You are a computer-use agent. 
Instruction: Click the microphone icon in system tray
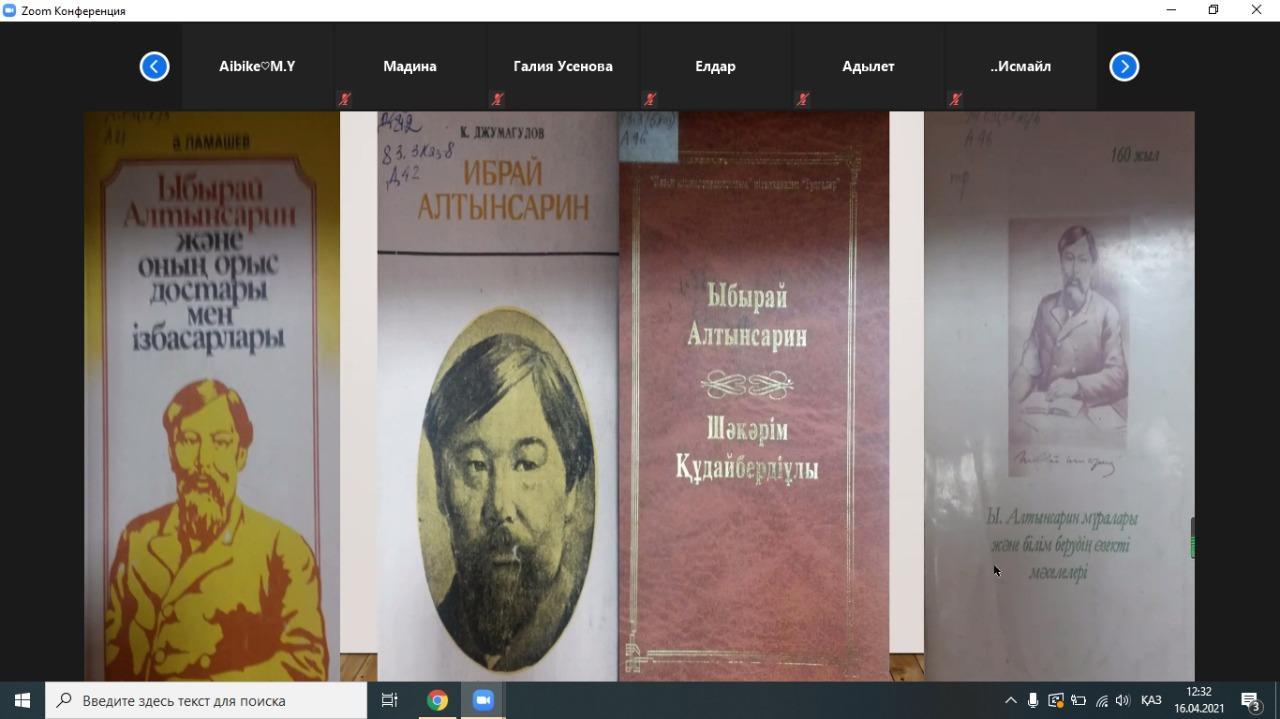[1033, 701]
